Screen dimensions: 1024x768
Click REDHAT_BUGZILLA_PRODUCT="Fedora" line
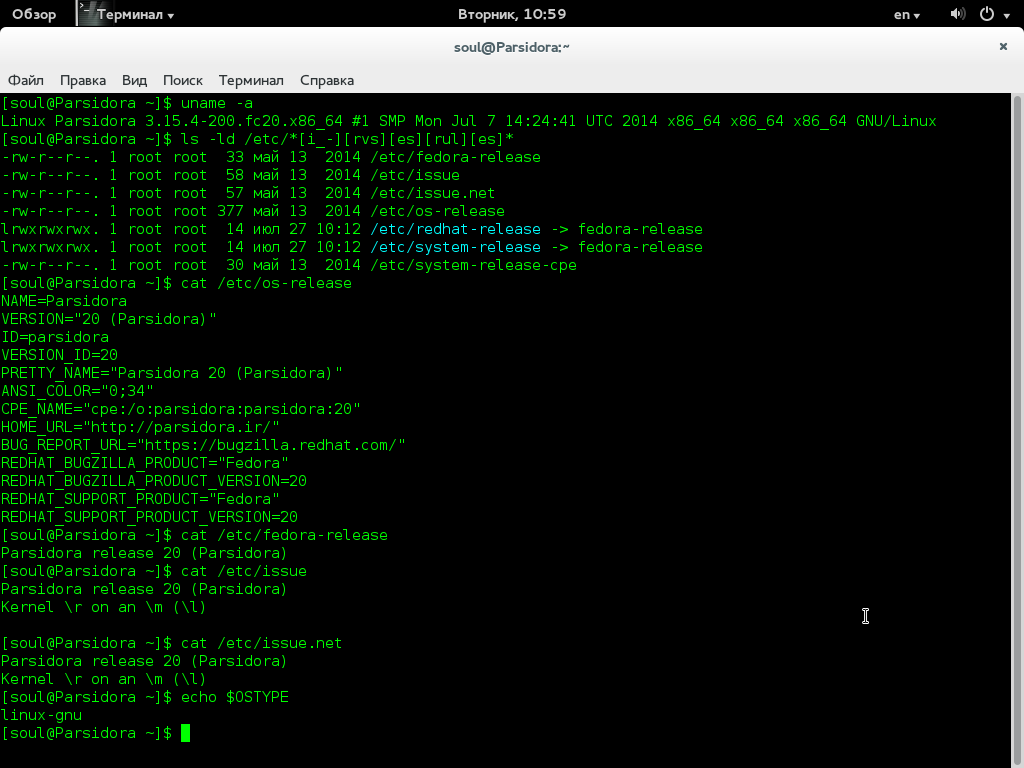coord(145,463)
